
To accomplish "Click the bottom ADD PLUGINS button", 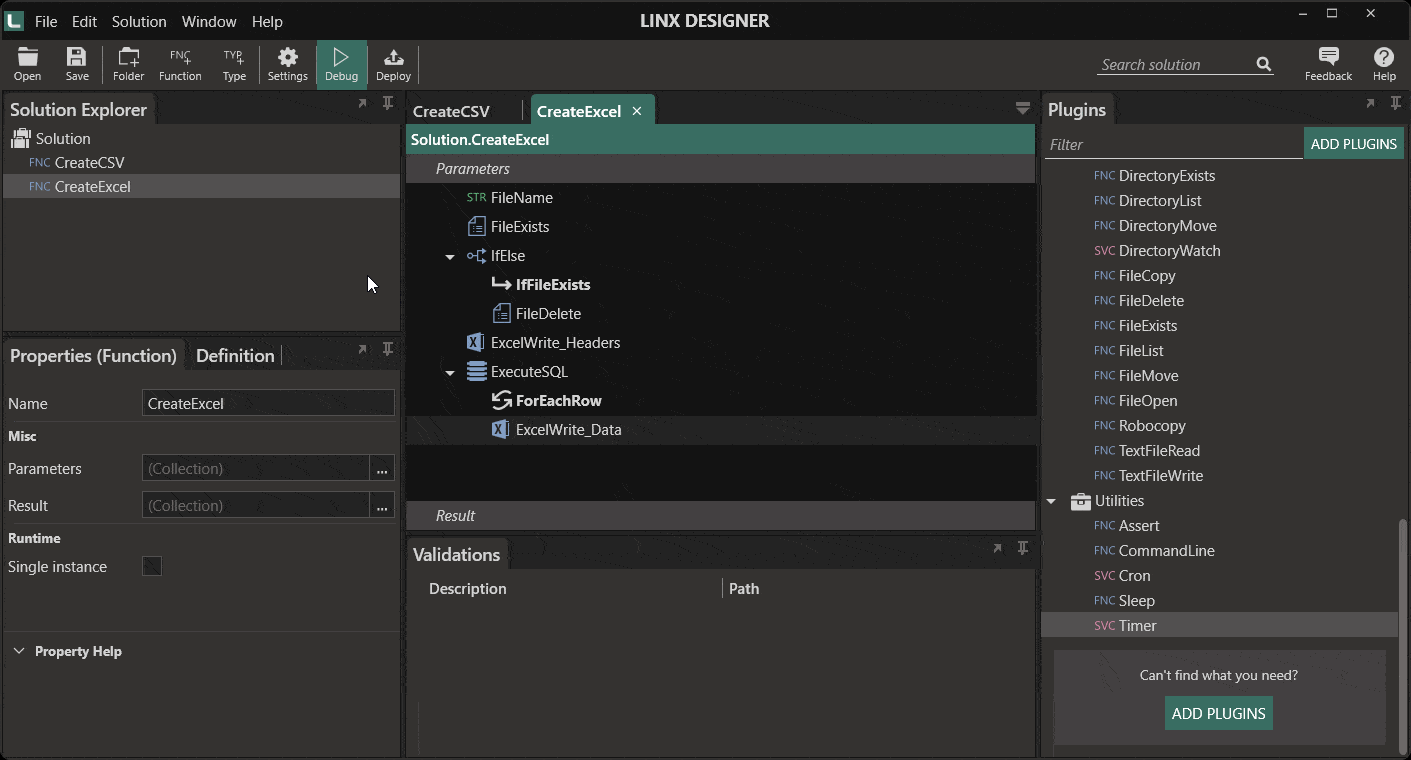I will (x=1218, y=713).
